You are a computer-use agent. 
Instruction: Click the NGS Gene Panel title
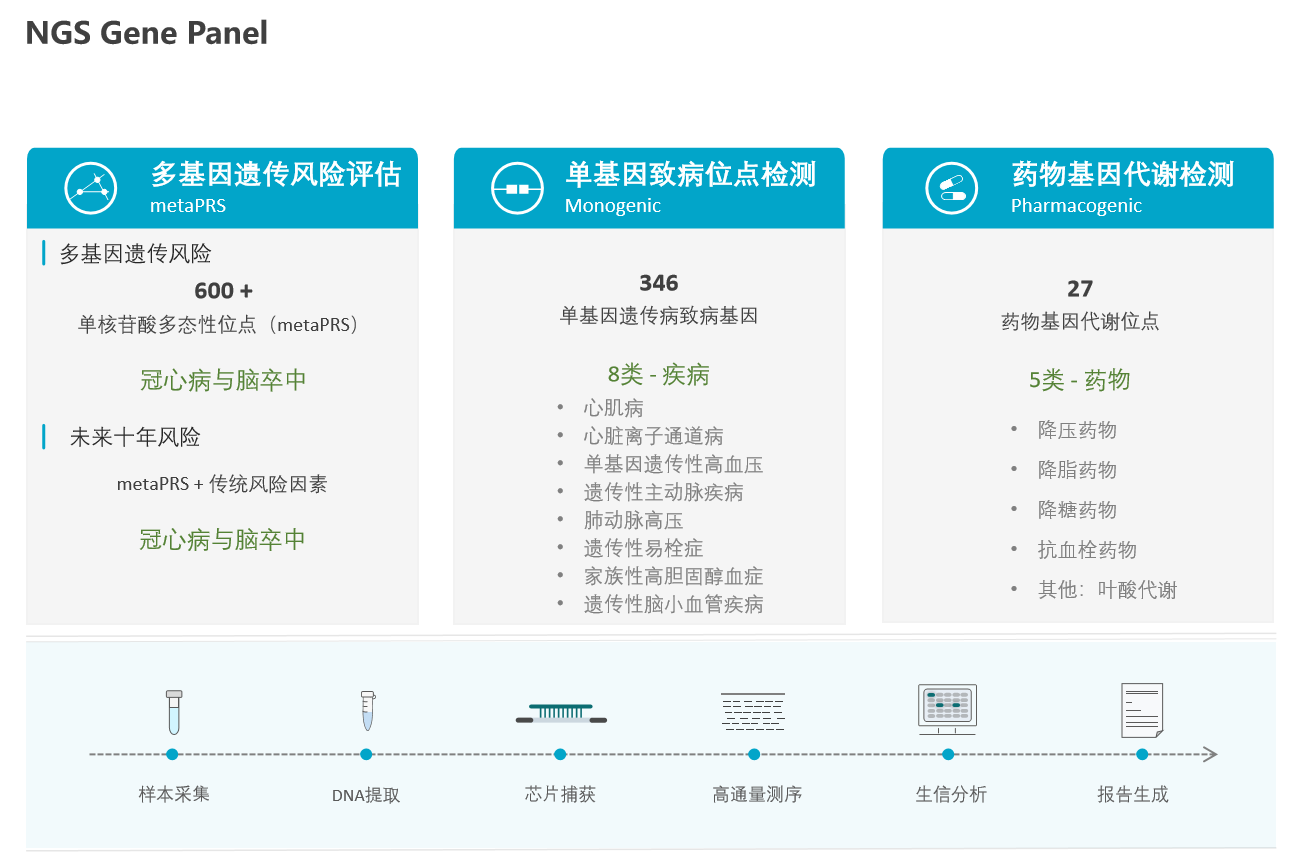click(x=146, y=33)
